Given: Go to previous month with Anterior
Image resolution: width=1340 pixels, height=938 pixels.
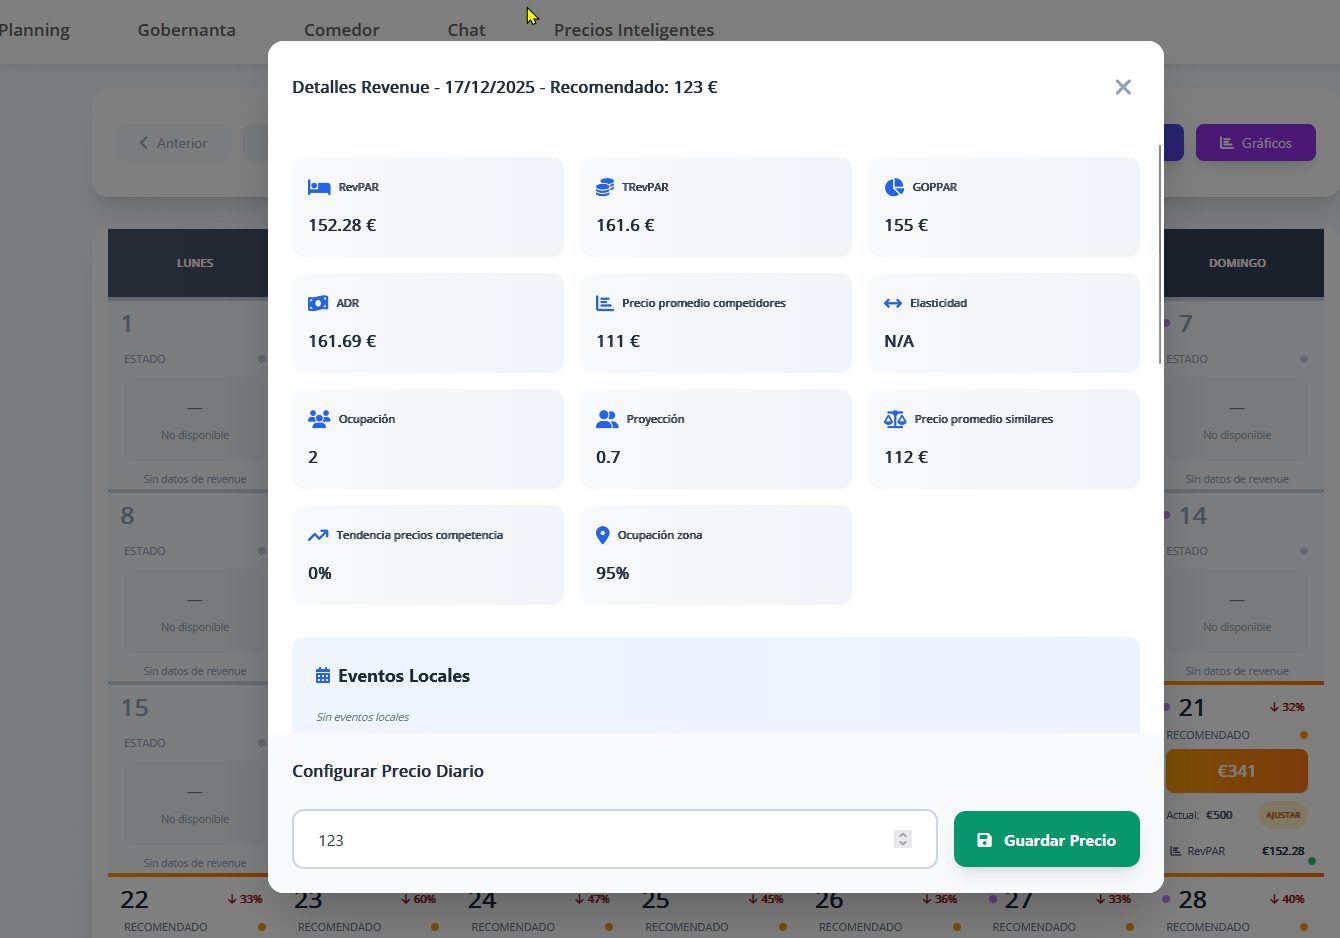Looking at the screenshot, I should (173, 143).
